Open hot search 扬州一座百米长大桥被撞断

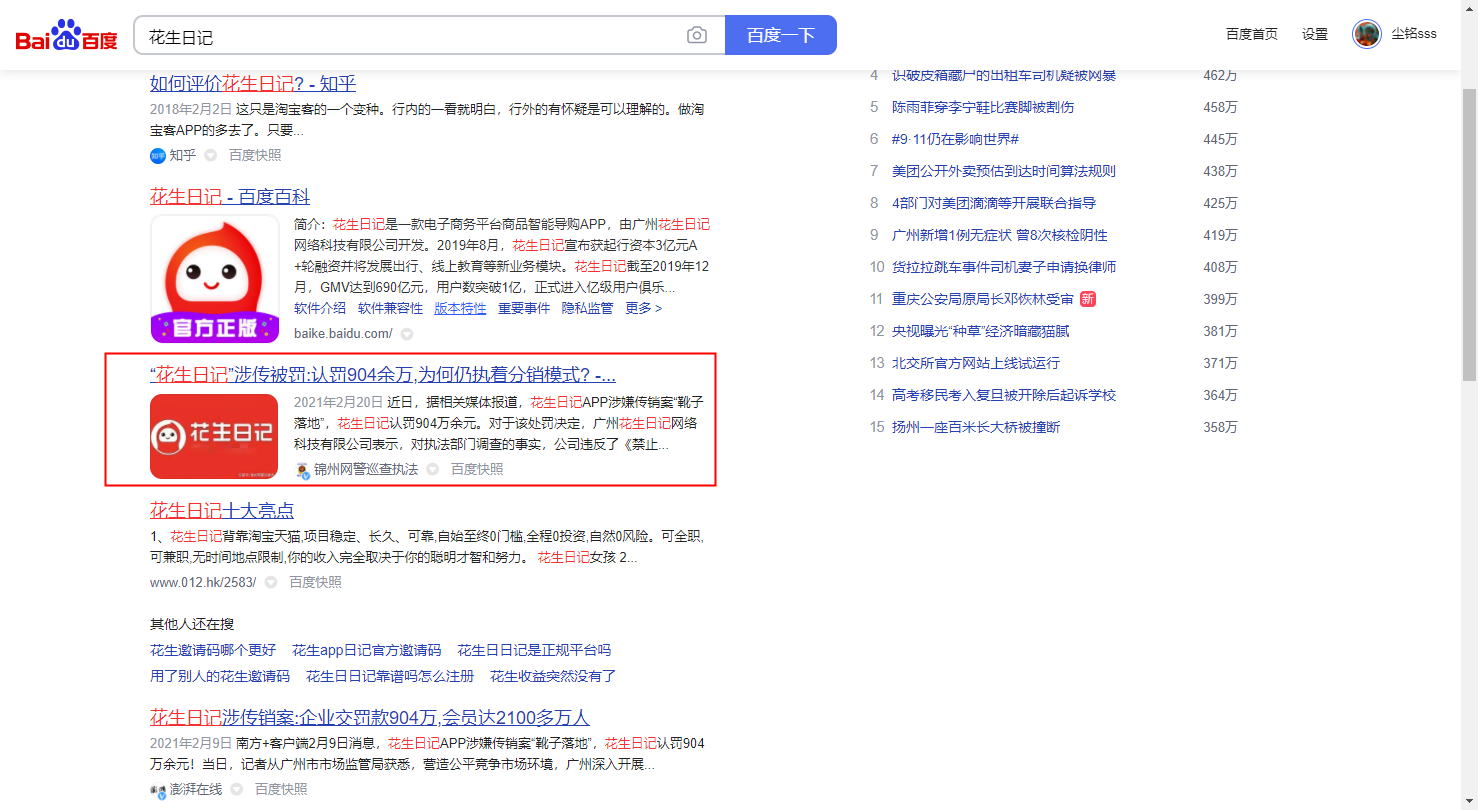click(x=976, y=427)
